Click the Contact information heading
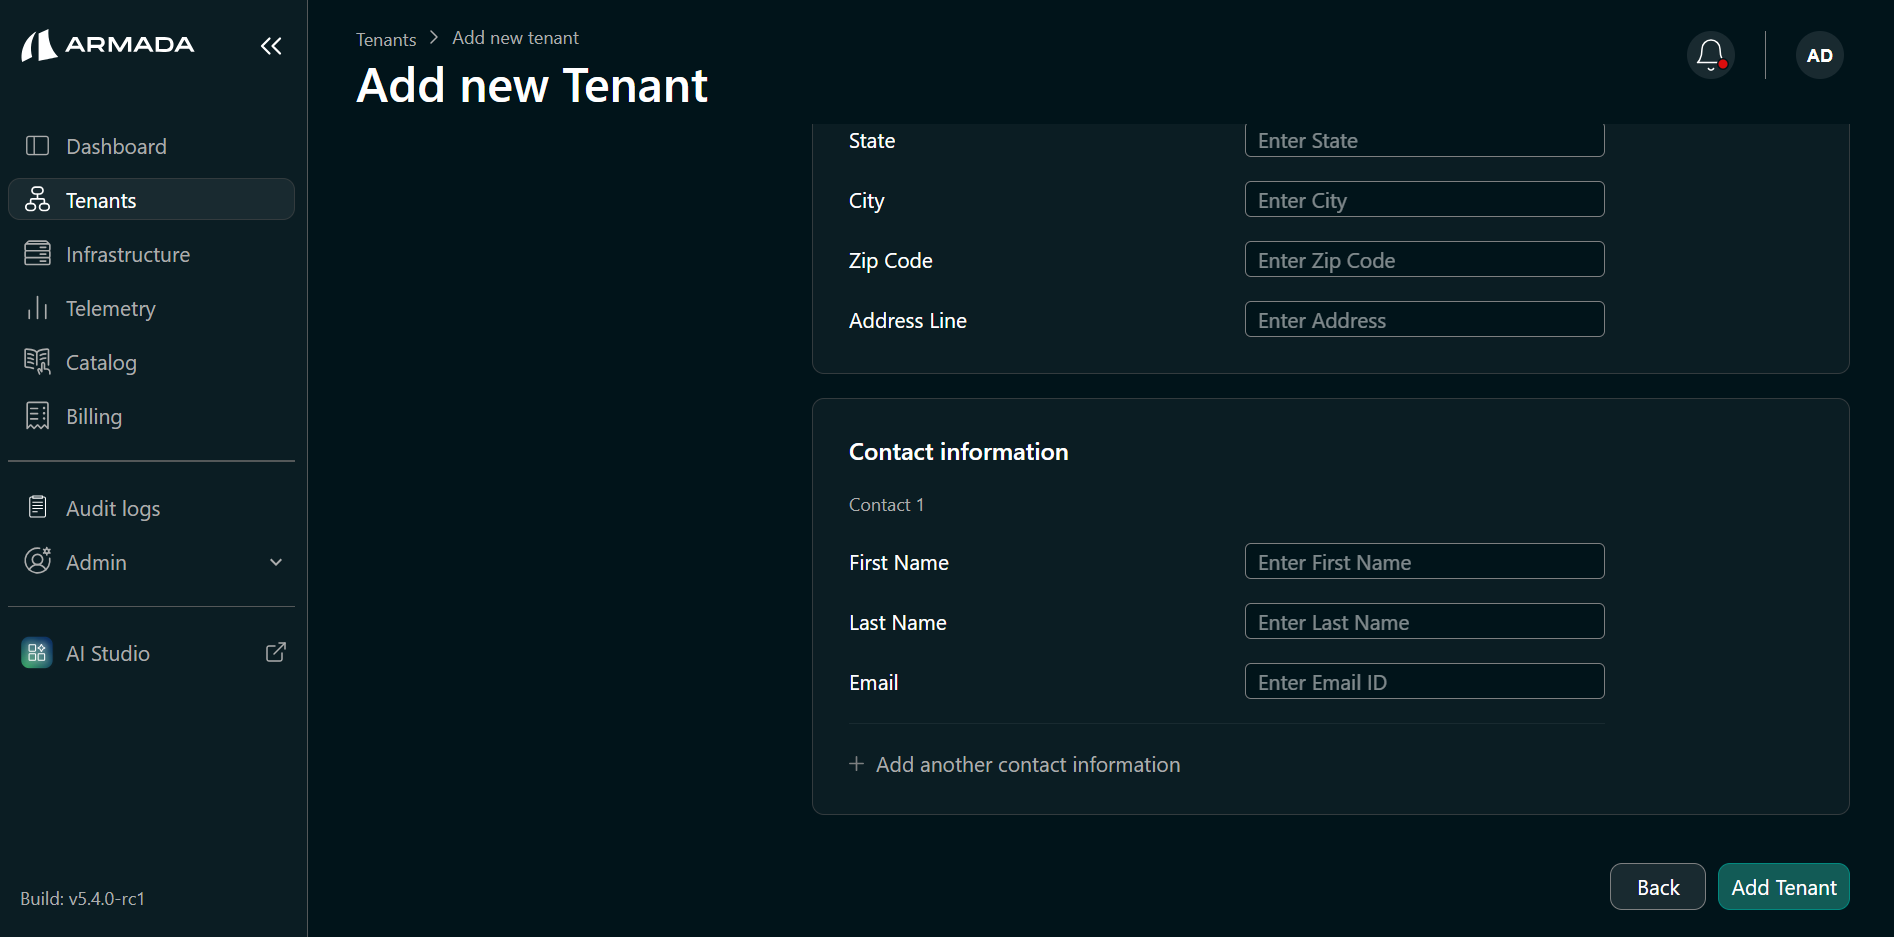1894x937 pixels. click(959, 452)
